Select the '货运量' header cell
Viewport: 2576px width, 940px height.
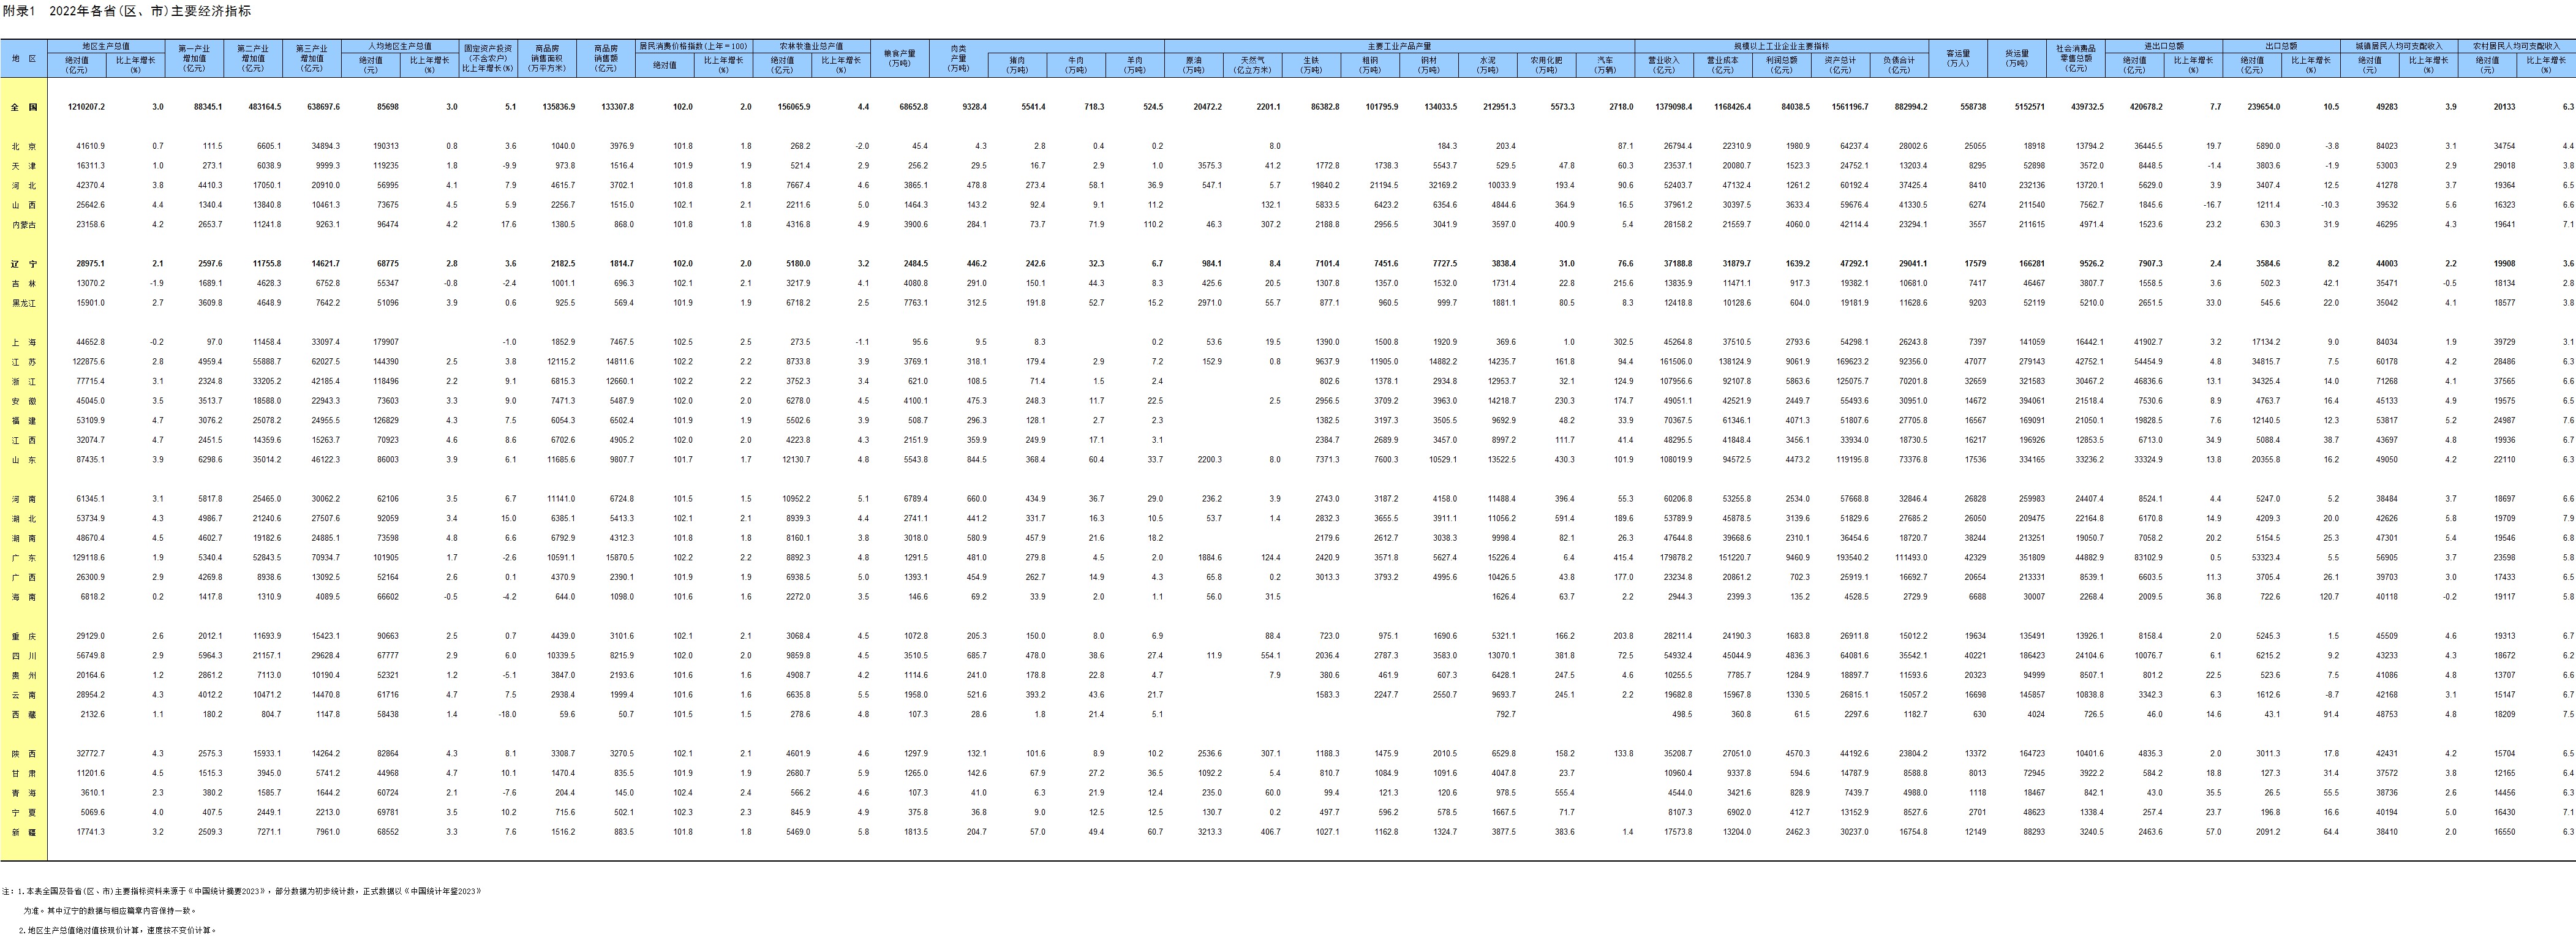point(2017,59)
